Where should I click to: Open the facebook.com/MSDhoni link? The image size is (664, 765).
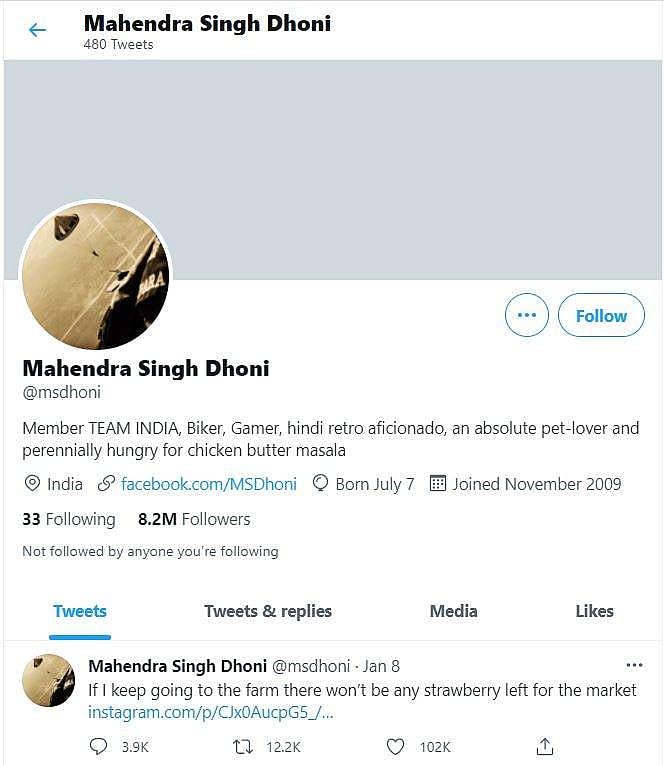pos(208,484)
